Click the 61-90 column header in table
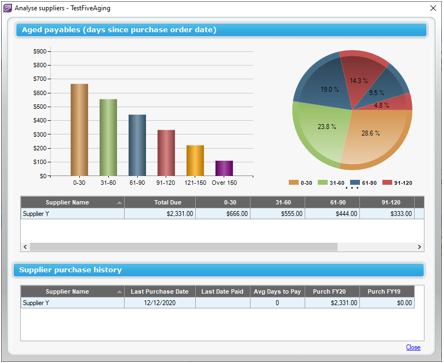Screen dimensions: 444x363 (332, 202)
